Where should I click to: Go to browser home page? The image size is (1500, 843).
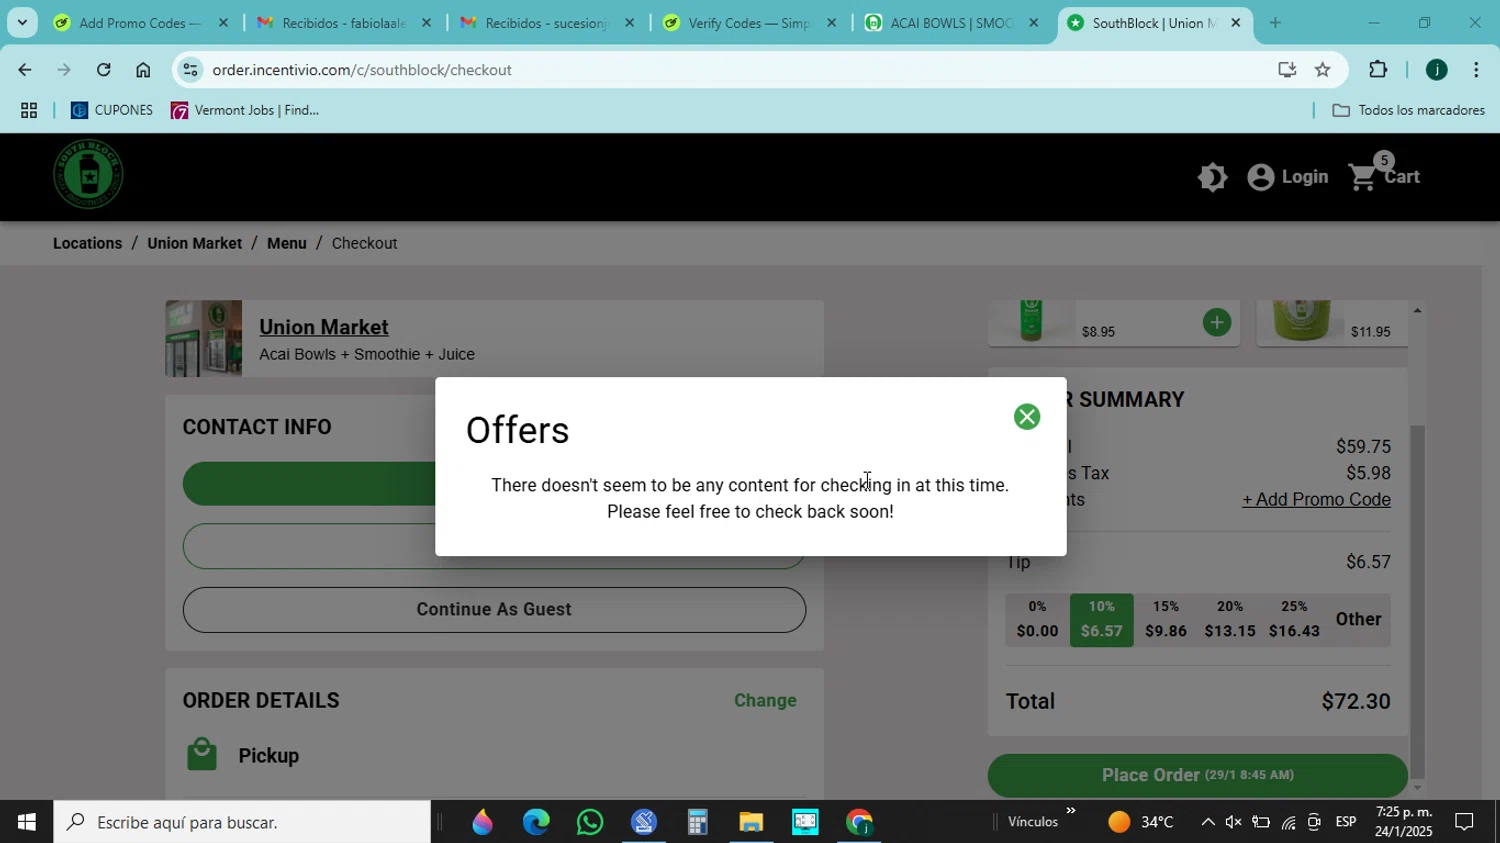tap(143, 70)
